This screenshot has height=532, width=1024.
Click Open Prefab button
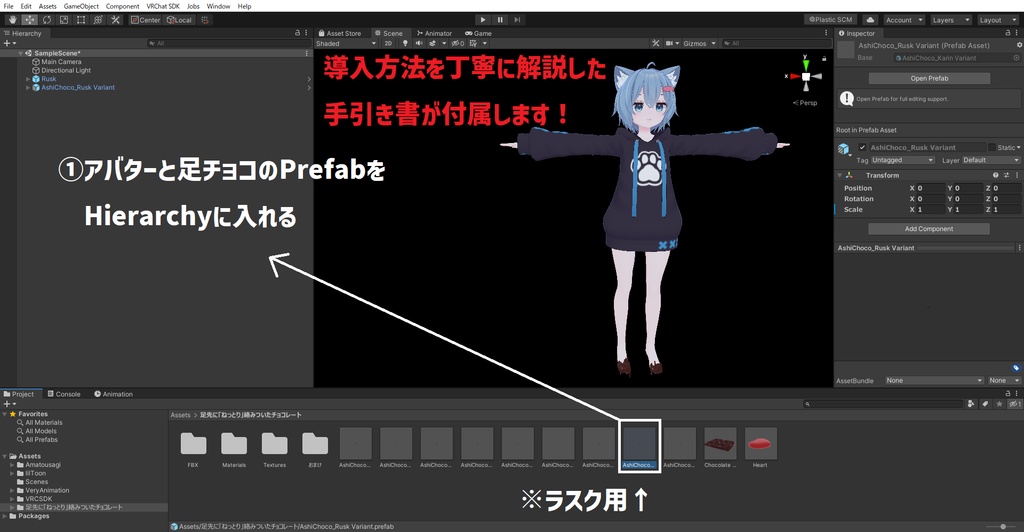point(929,78)
